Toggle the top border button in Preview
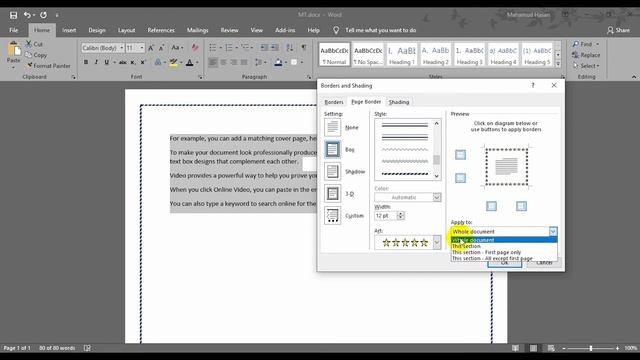 [x=460, y=155]
